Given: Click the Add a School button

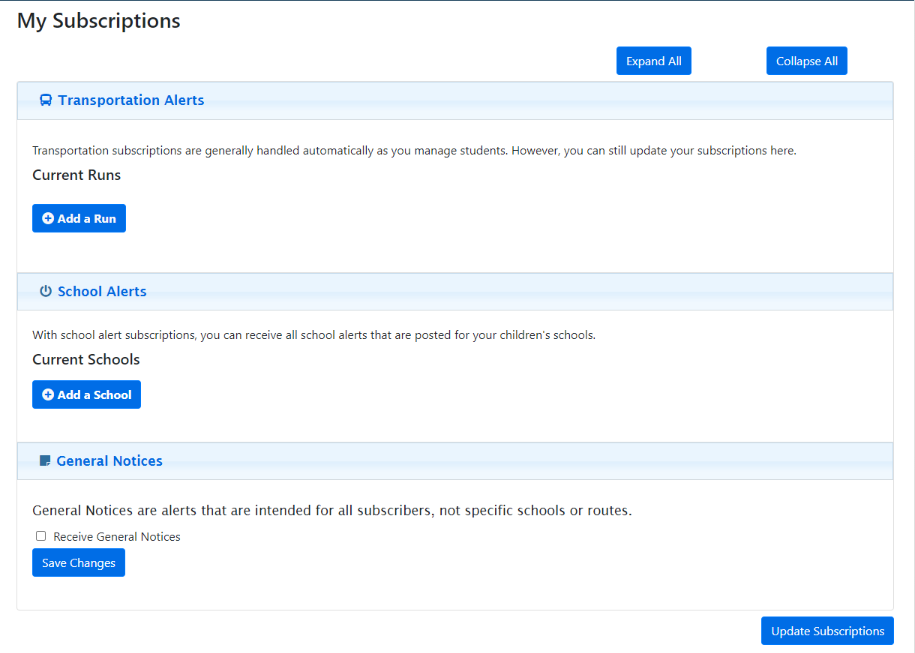Looking at the screenshot, I should pos(86,395).
